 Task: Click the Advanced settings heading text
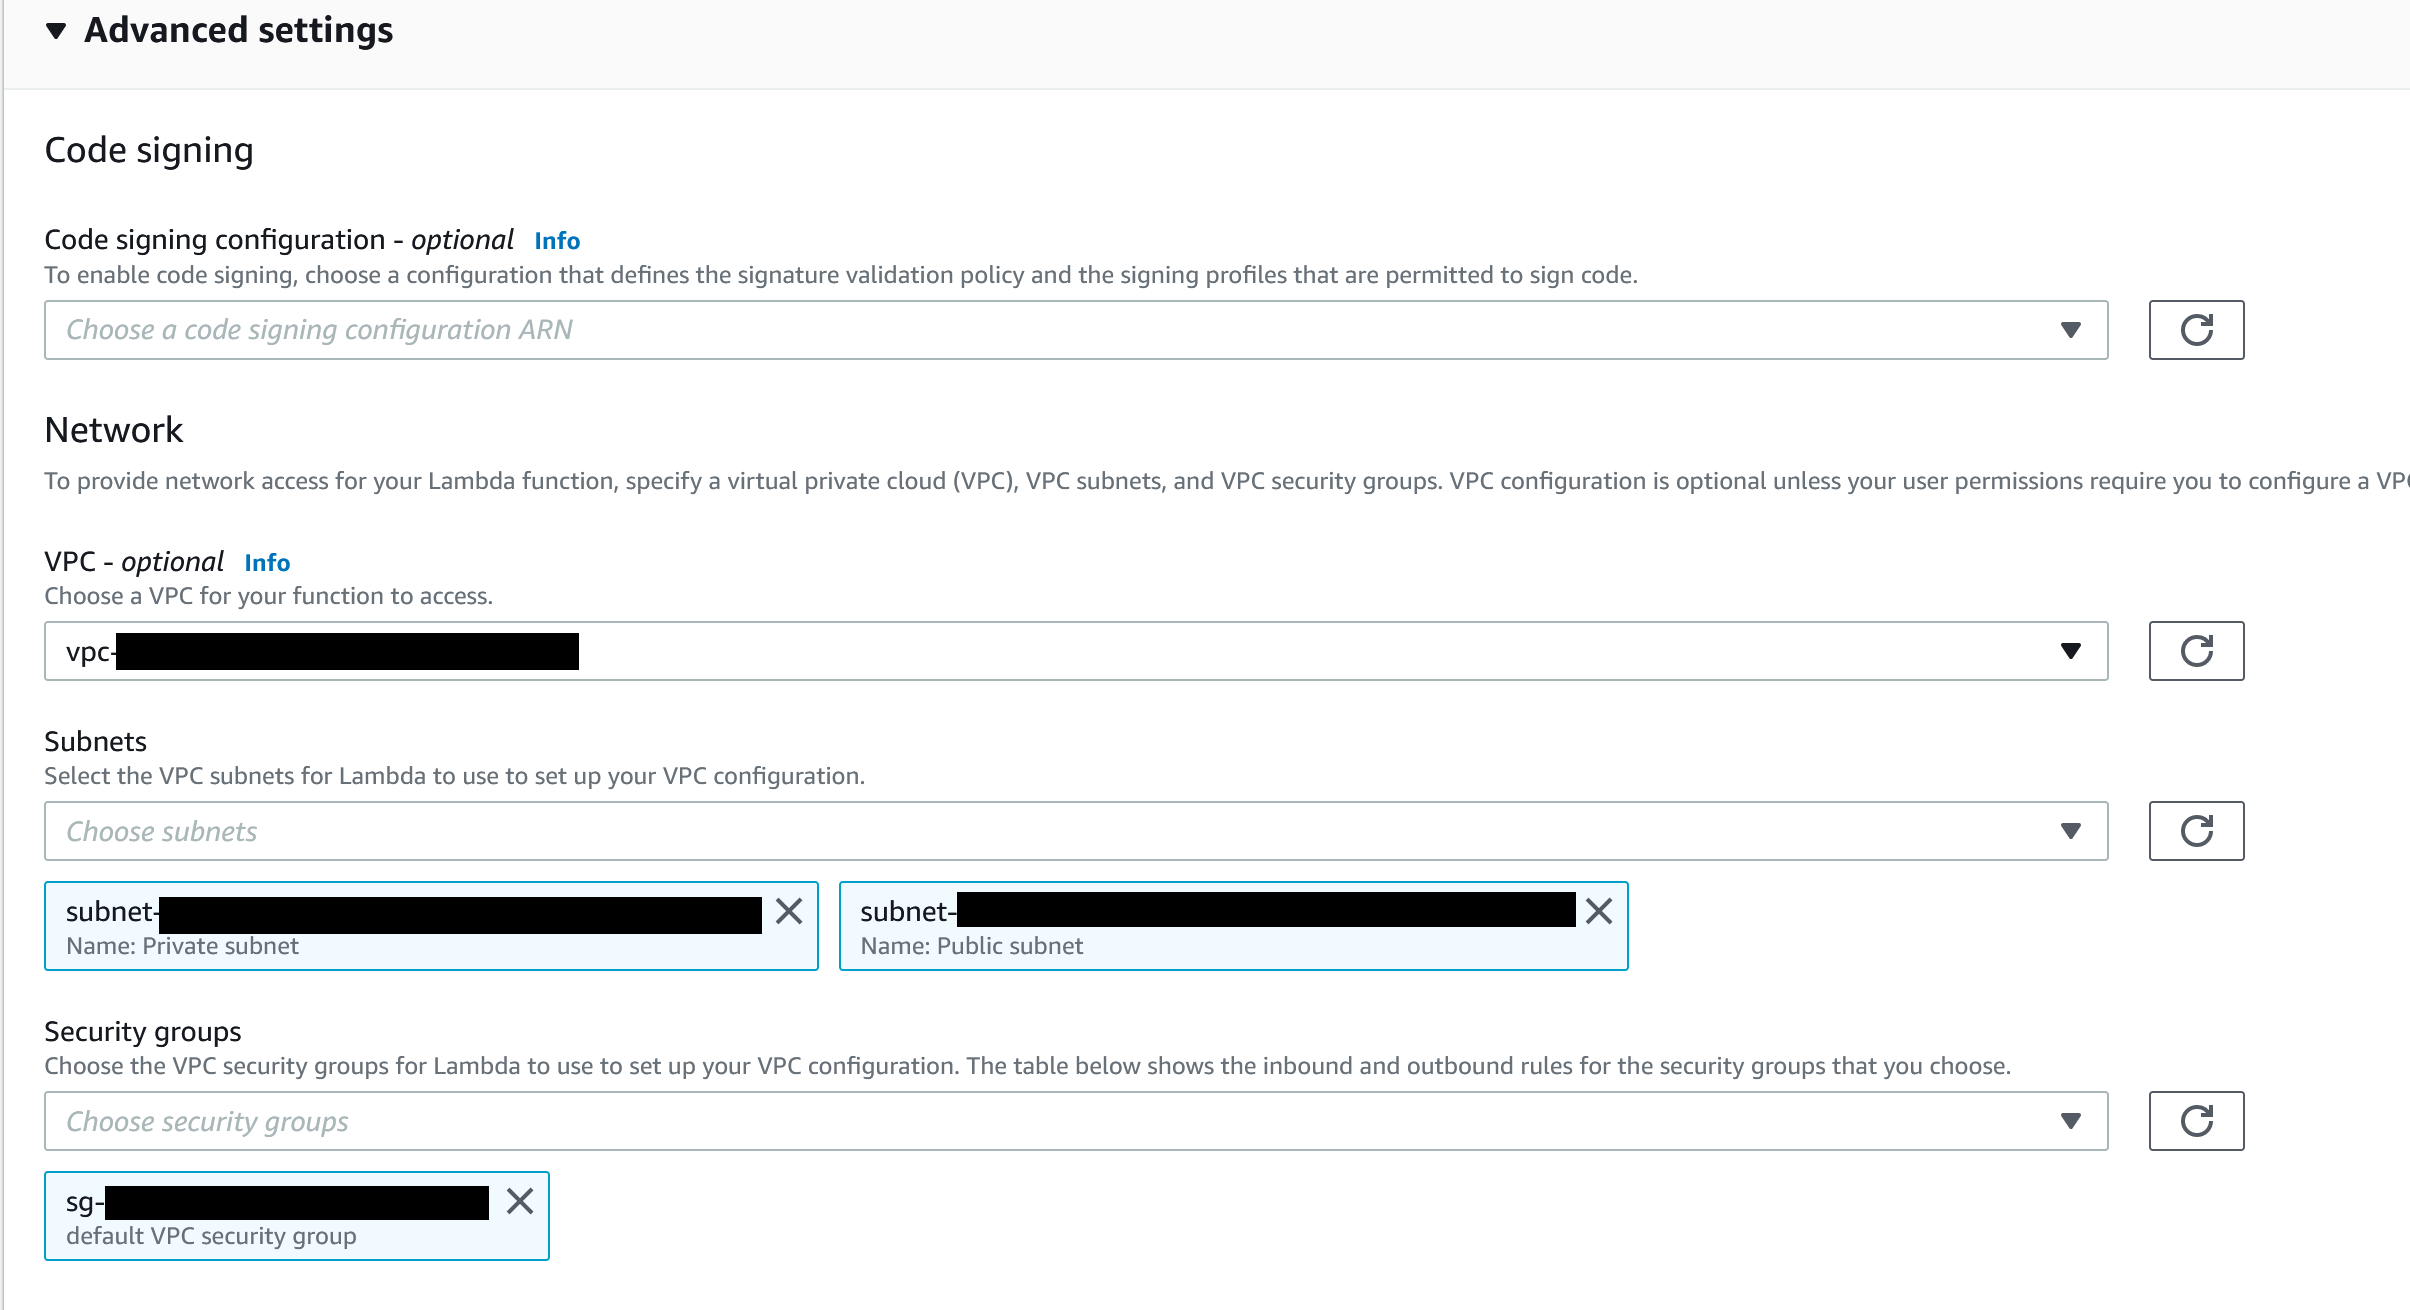tap(238, 31)
